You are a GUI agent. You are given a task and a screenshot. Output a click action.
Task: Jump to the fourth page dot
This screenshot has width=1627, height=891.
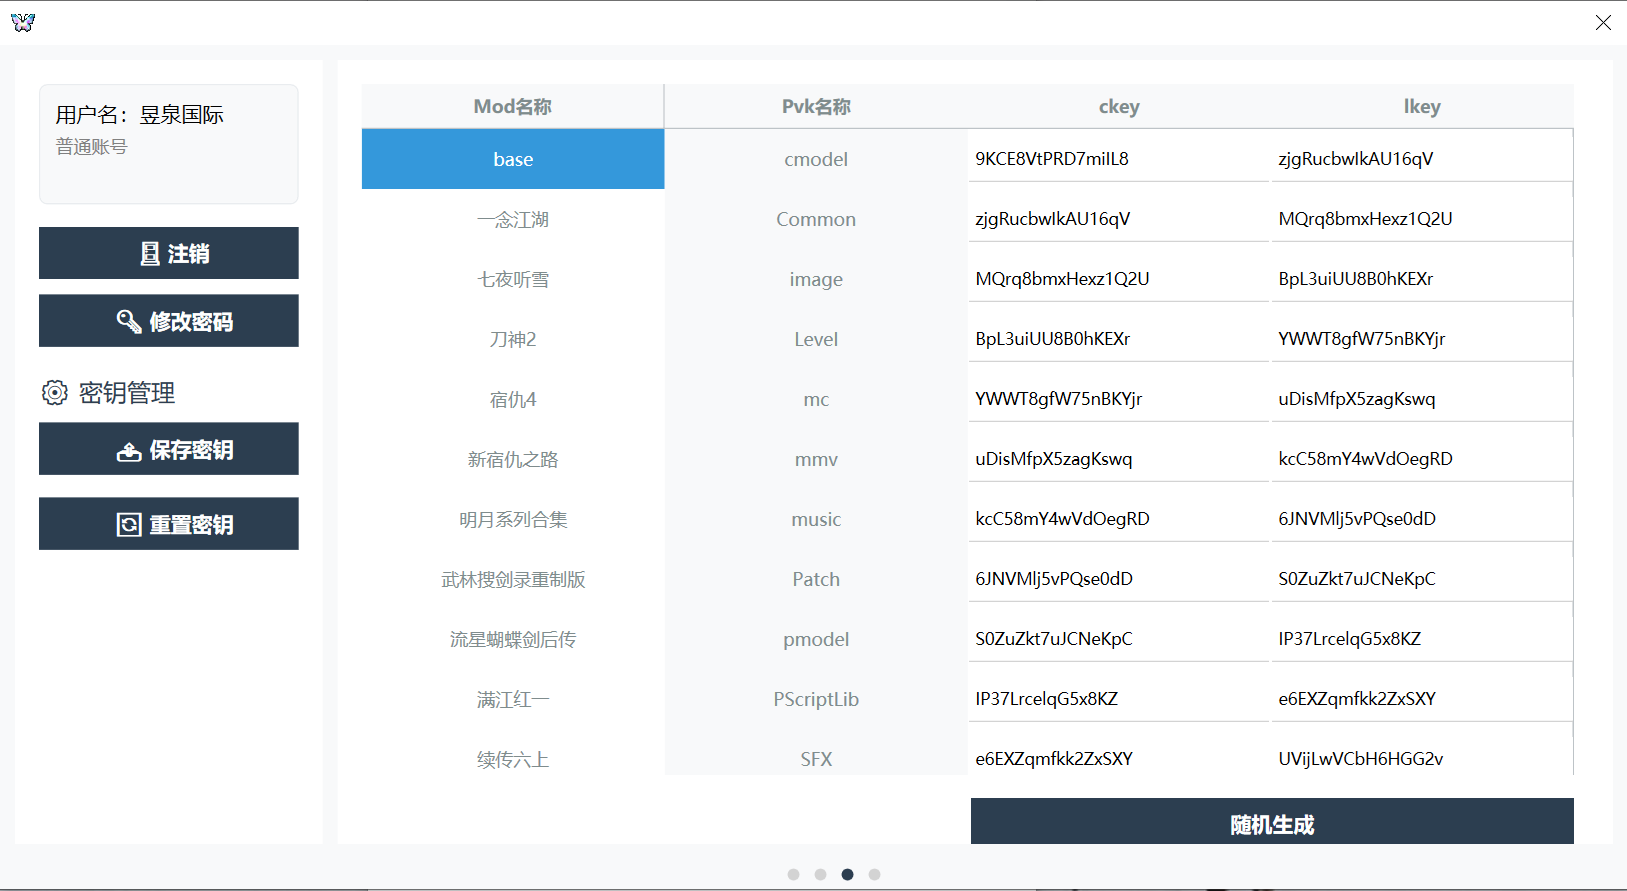coord(874,874)
